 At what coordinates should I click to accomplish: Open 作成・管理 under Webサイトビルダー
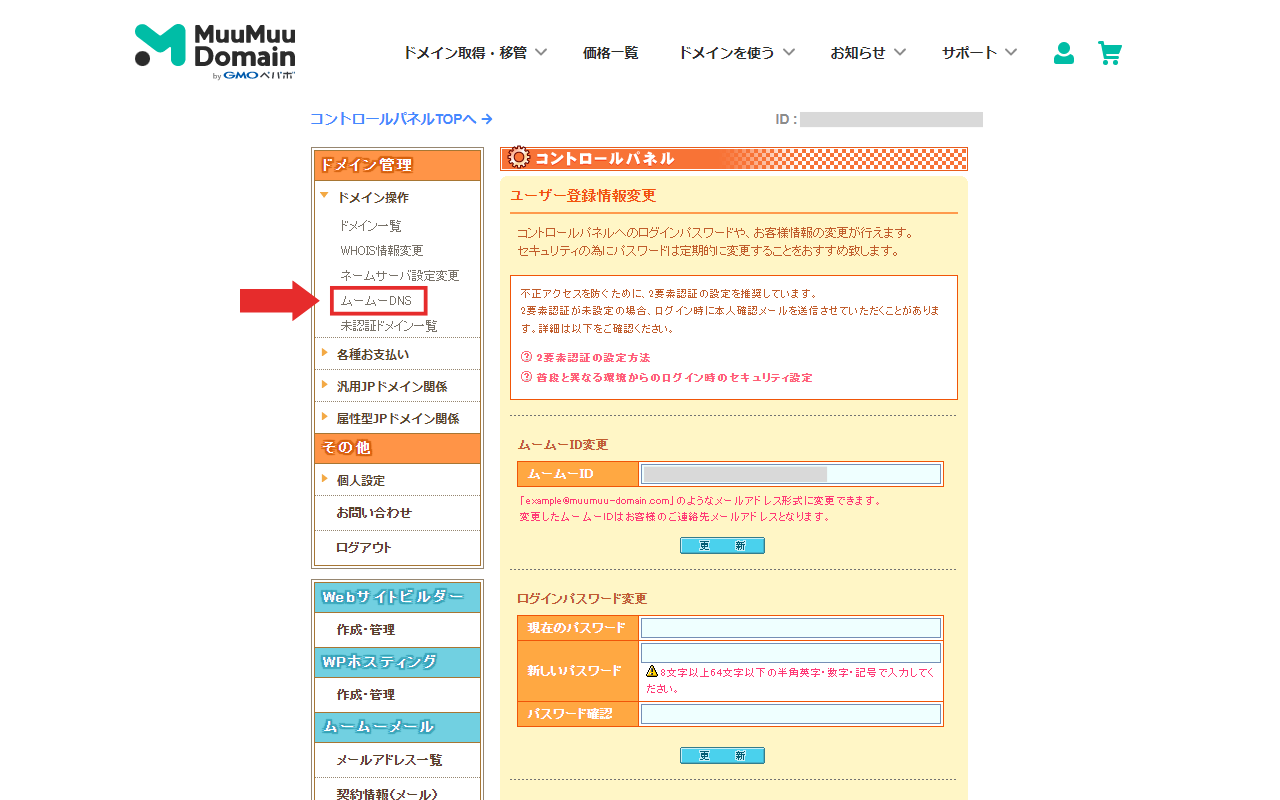366,629
